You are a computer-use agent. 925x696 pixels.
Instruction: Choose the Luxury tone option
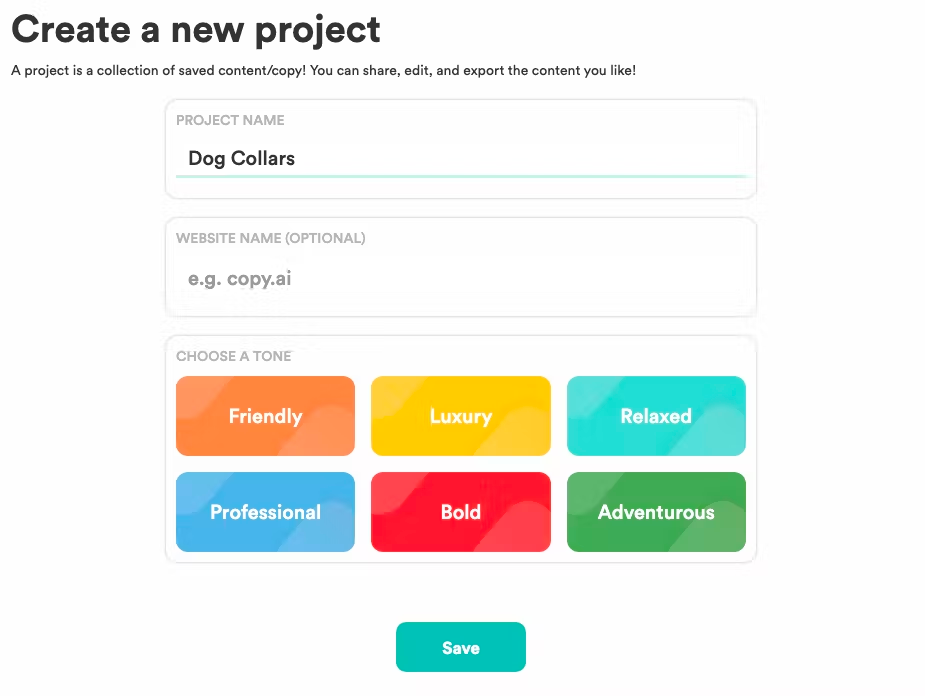click(x=460, y=416)
